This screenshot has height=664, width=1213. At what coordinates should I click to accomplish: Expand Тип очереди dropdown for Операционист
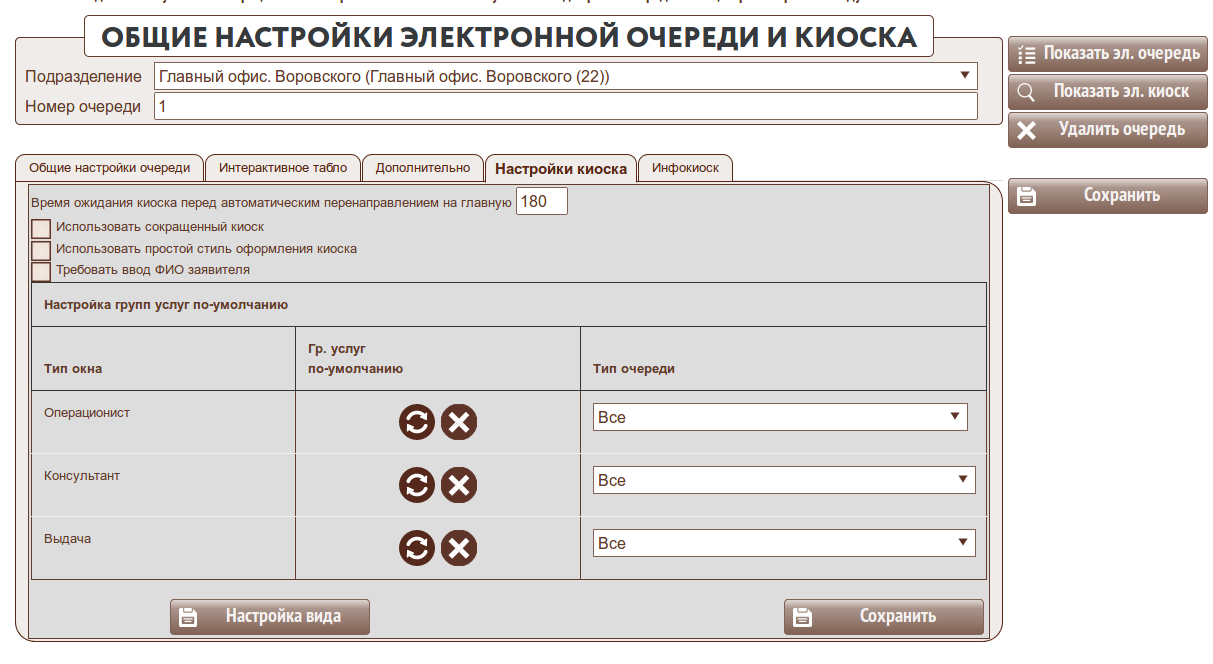coord(780,417)
